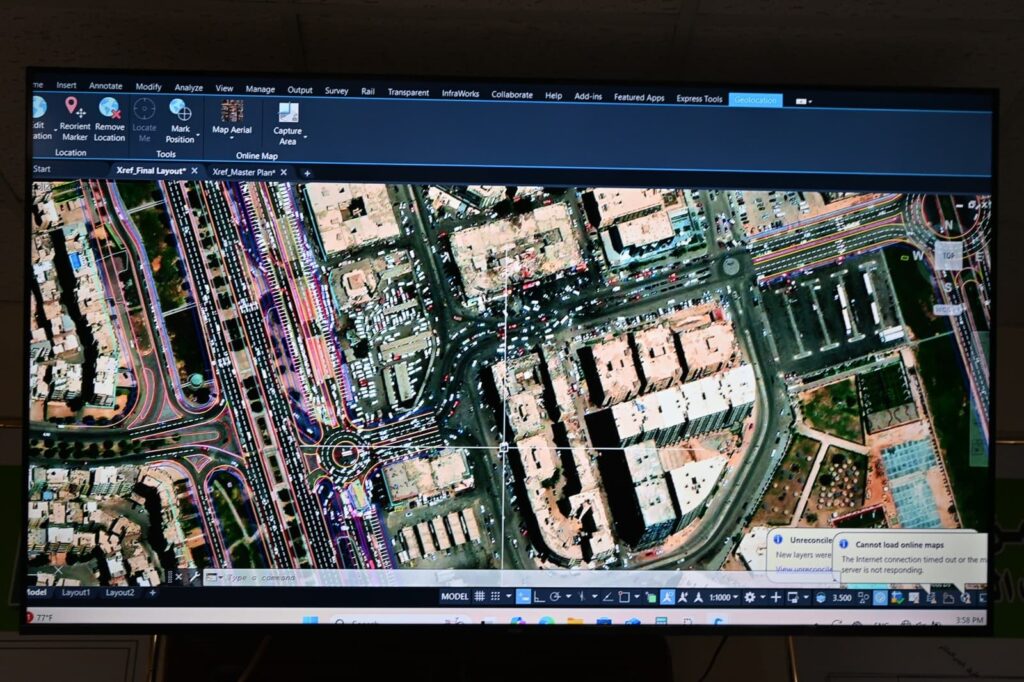Open the 1:1000 annotation scale dropdown
This screenshot has width=1024, height=682.
(x=722, y=597)
